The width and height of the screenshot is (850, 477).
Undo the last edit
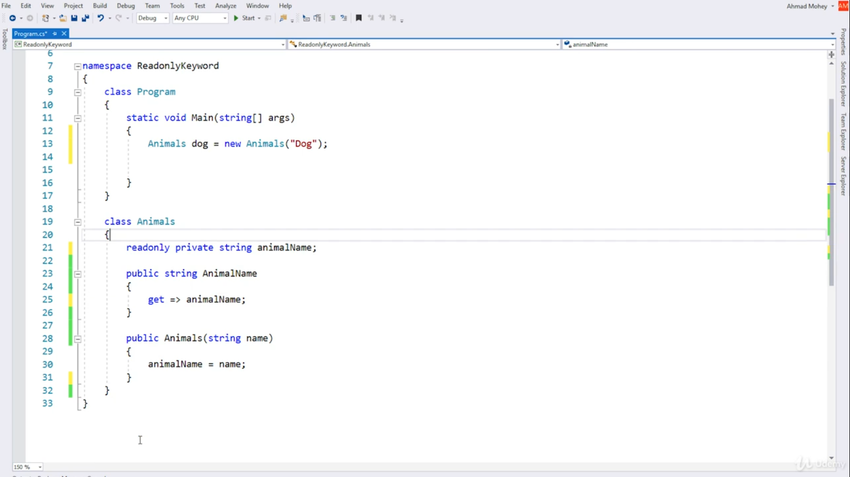click(x=100, y=18)
